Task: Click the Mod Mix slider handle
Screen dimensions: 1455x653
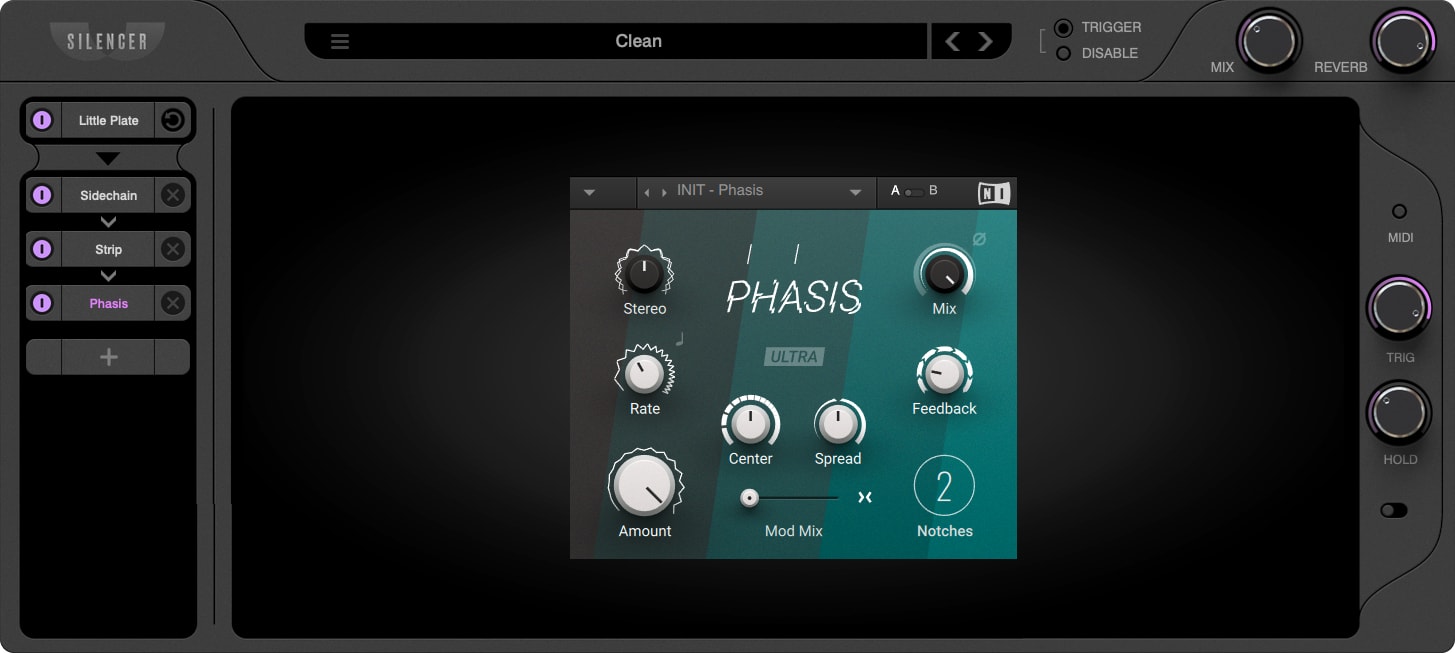Action: pos(749,497)
